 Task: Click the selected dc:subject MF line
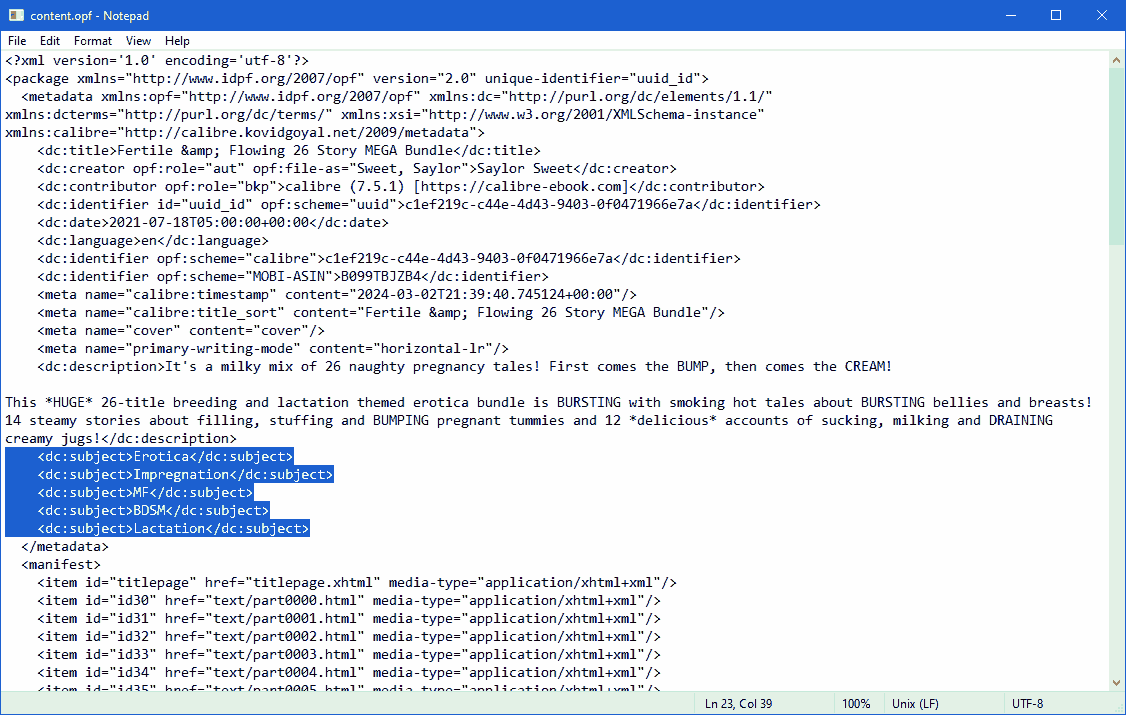(x=145, y=492)
